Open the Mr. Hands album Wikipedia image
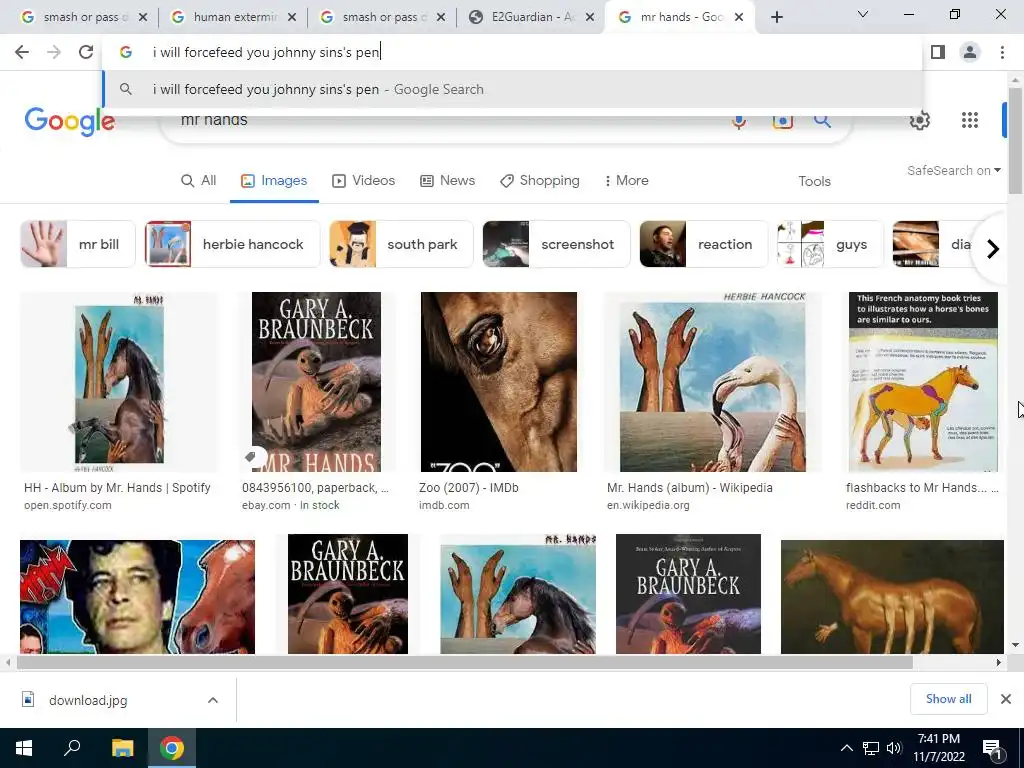The width and height of the screenshot is (1024, 768). coord(712,382)
